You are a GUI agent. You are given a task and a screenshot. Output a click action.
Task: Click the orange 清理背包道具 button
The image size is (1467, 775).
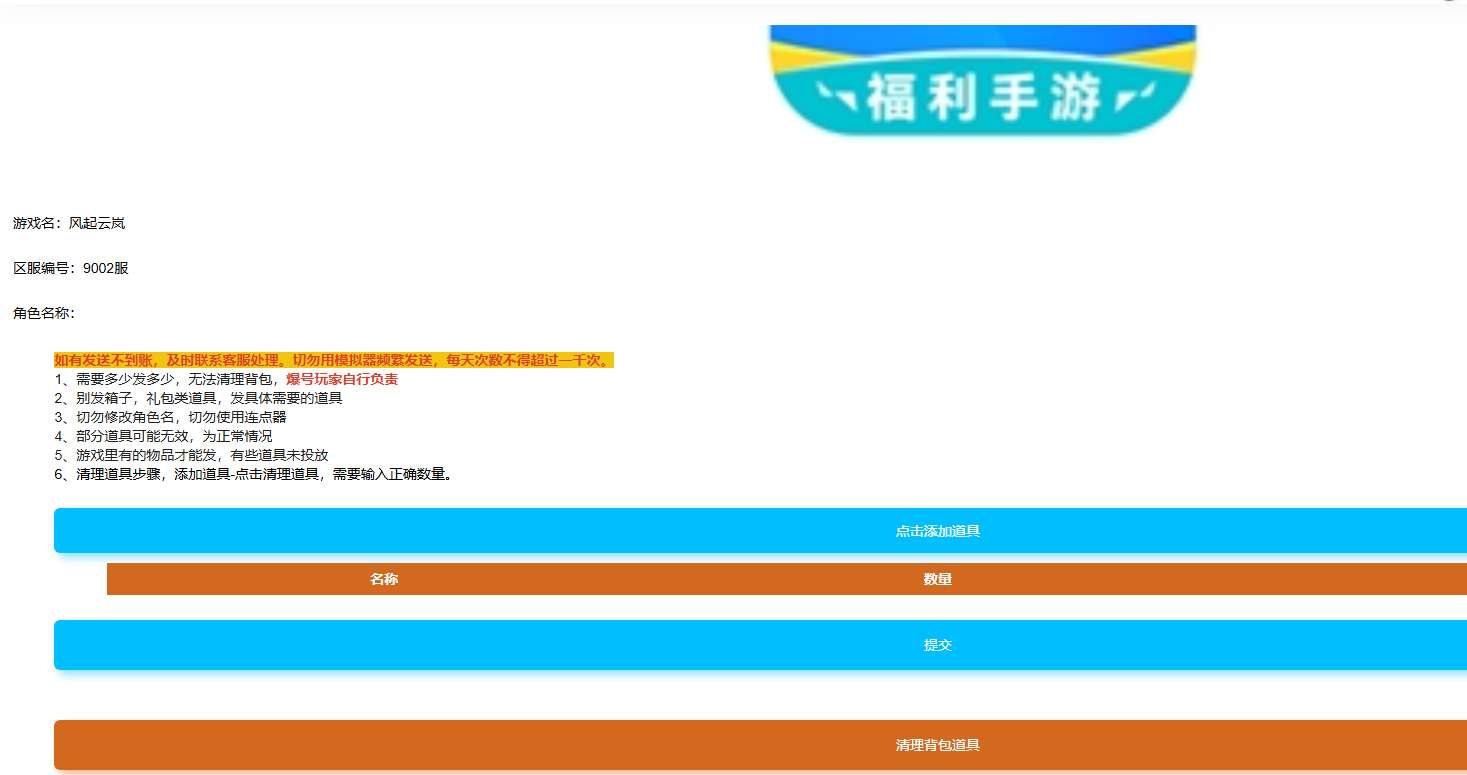point(937,745)
